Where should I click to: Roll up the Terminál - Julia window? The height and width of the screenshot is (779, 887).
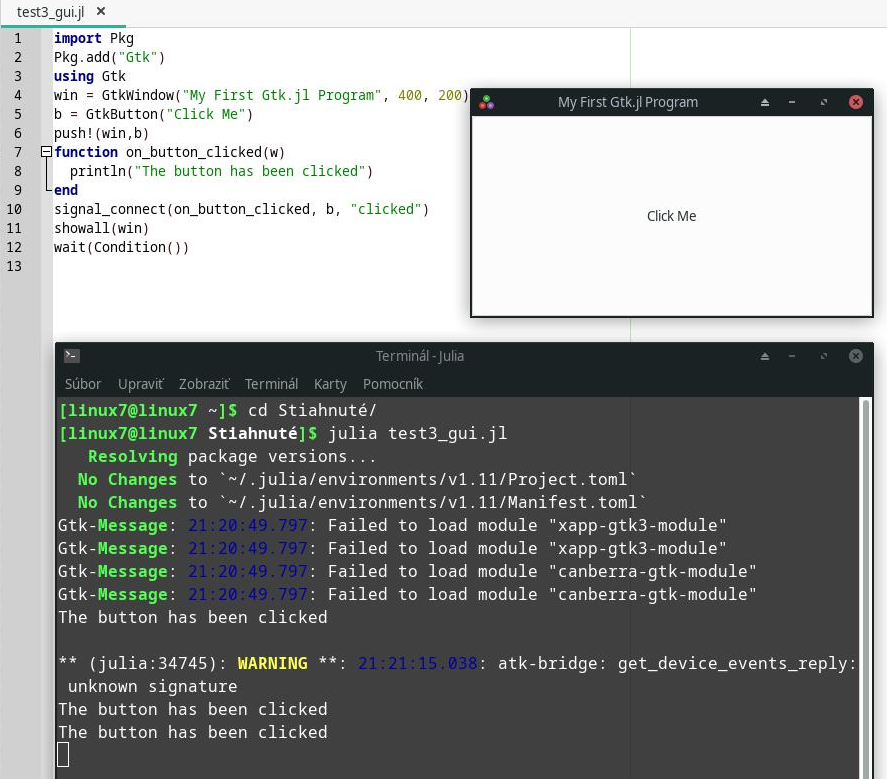(765, 356)
